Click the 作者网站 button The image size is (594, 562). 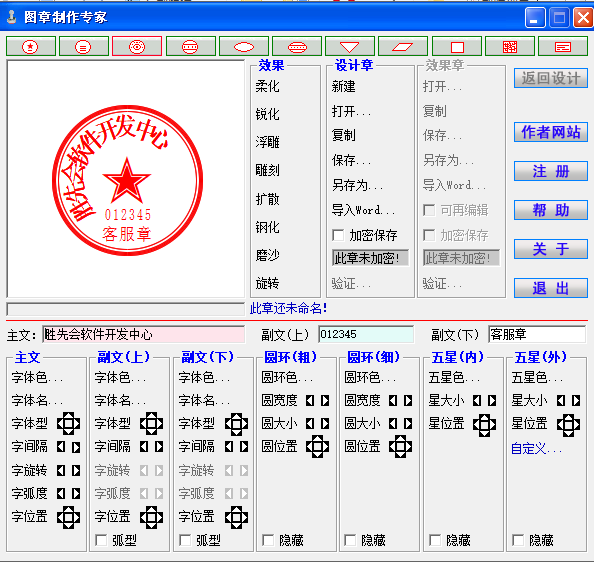[551, 132]
